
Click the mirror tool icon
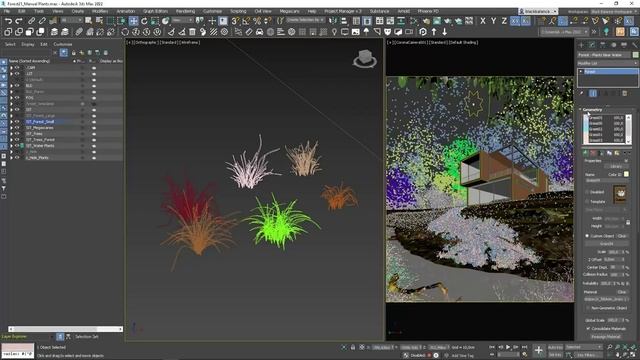(x=333, y=21)
